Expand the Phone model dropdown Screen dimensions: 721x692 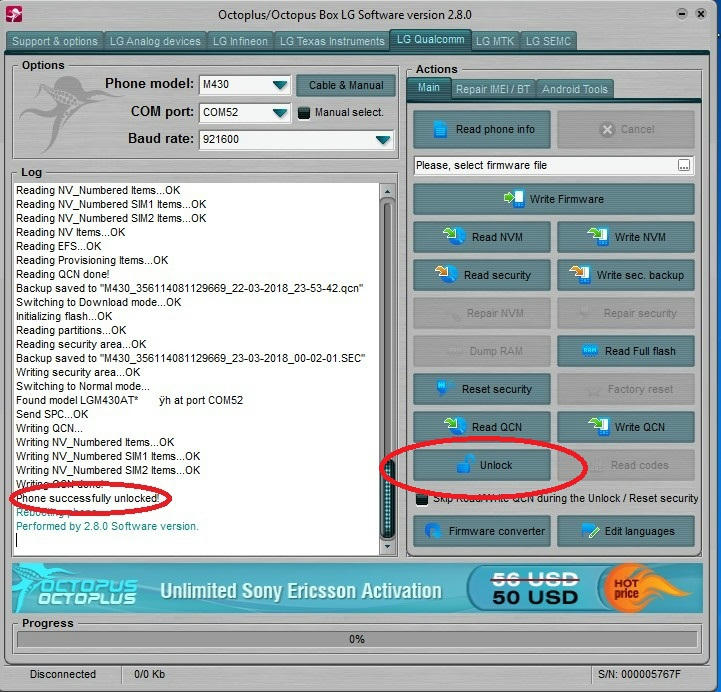point(279,86)
